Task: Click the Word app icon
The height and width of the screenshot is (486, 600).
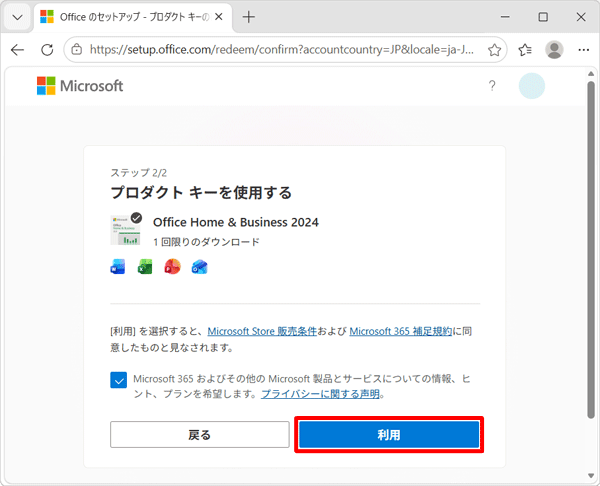Action: [x=118, y=267]
